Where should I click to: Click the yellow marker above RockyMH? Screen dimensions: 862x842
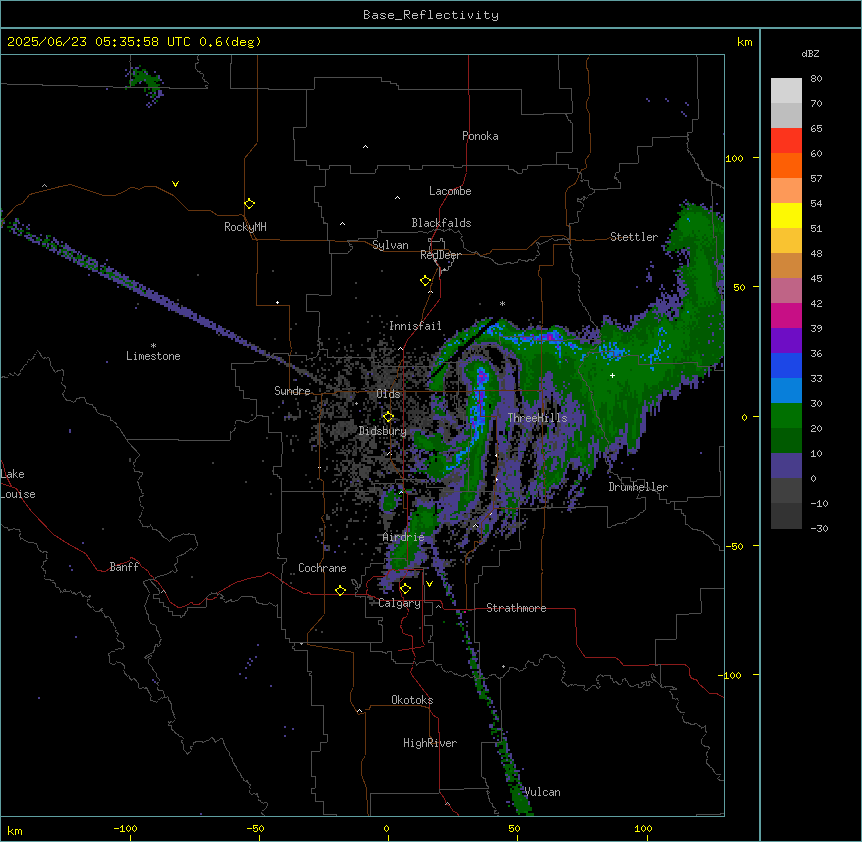249,203
